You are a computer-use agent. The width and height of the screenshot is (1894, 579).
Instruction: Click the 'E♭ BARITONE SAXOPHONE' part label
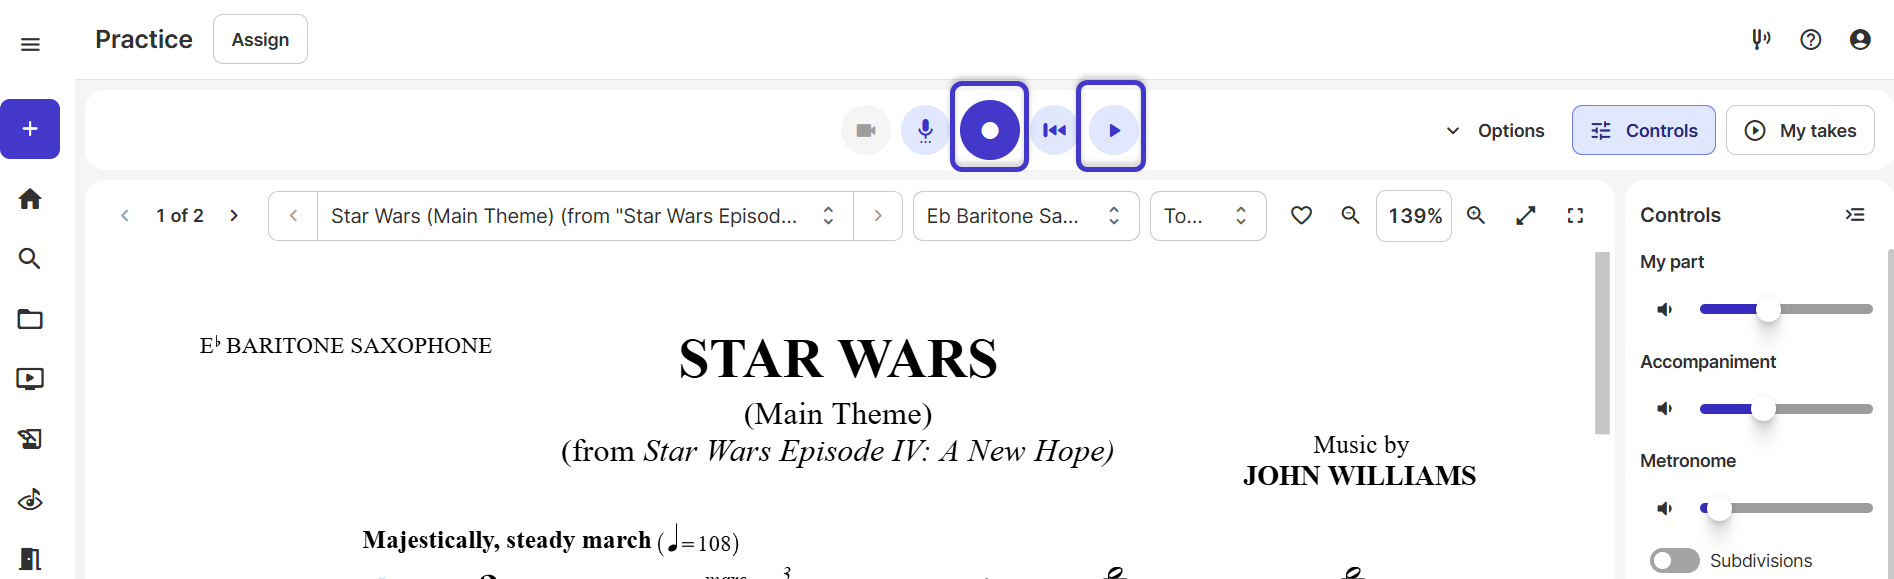[346, 345]
